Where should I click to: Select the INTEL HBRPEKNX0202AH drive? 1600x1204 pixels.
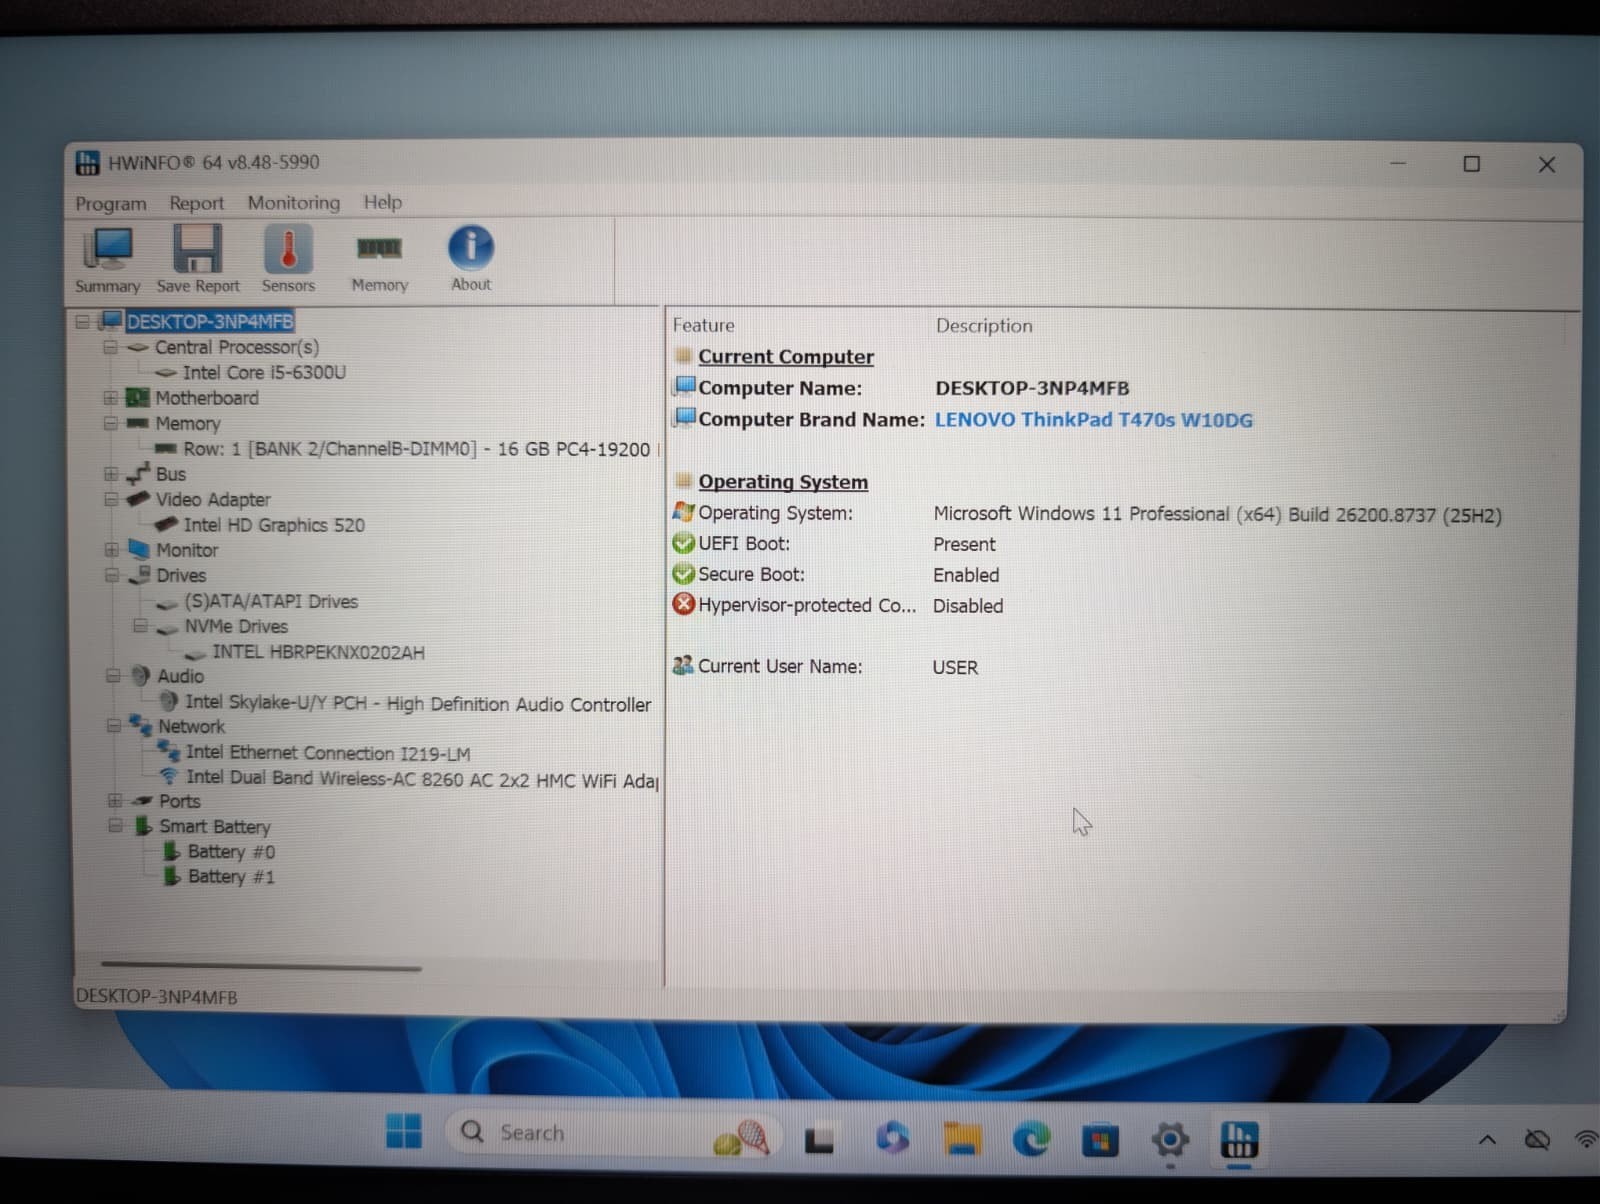(318, 652)
